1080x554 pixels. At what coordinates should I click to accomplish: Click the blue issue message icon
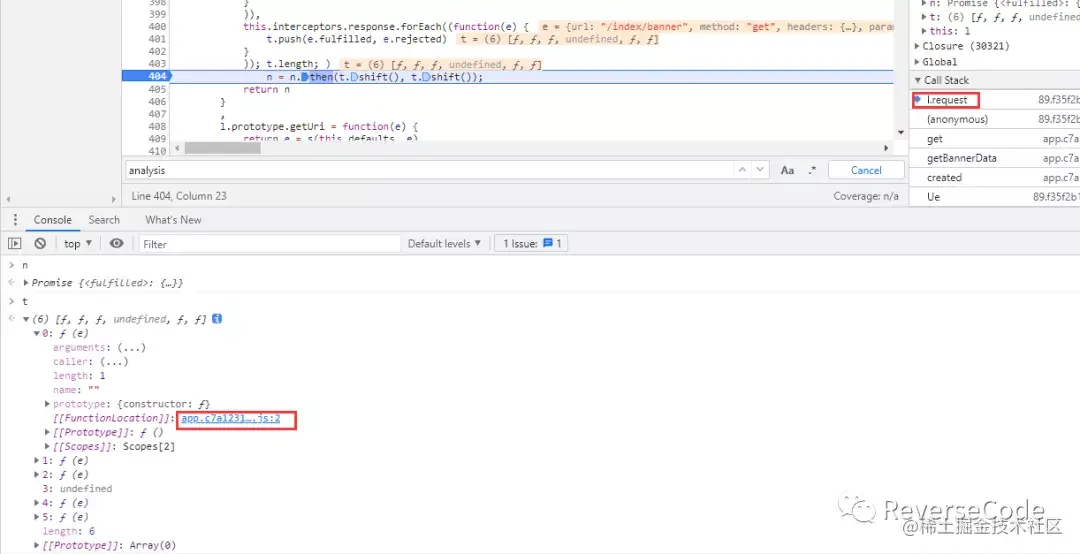point(548,243)
